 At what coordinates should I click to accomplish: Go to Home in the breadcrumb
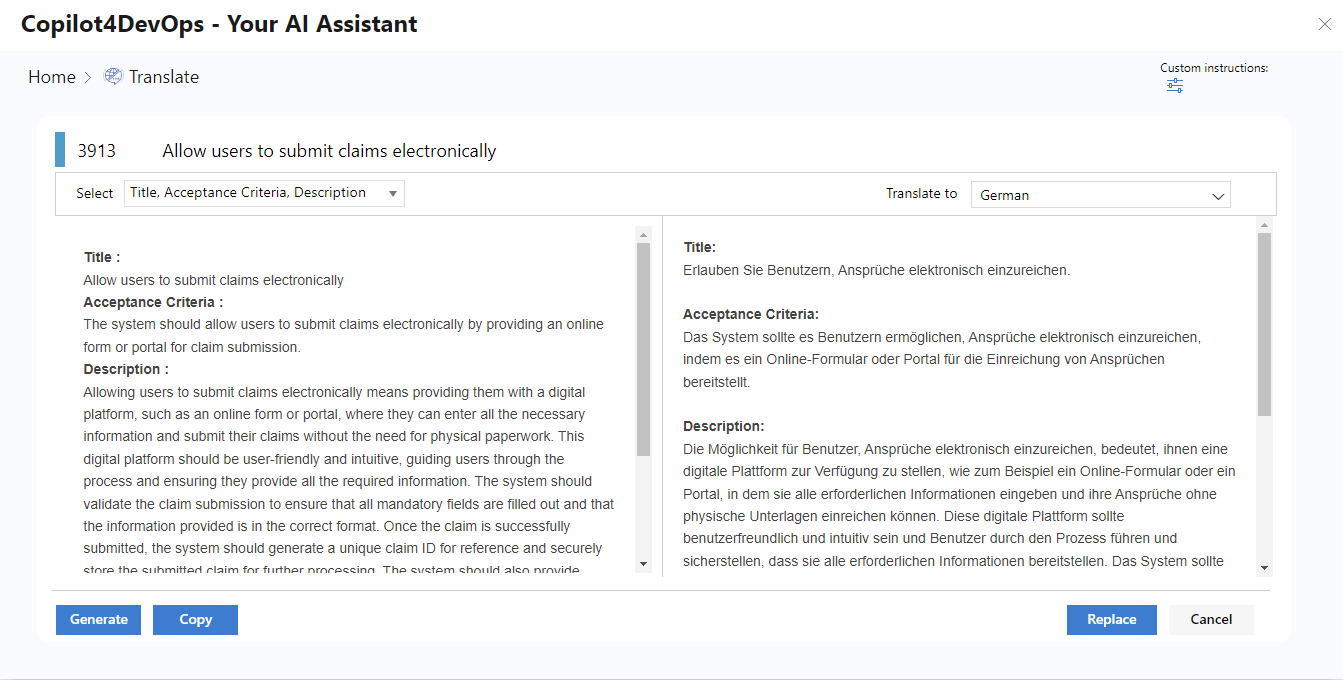click(x=52, y=77)
